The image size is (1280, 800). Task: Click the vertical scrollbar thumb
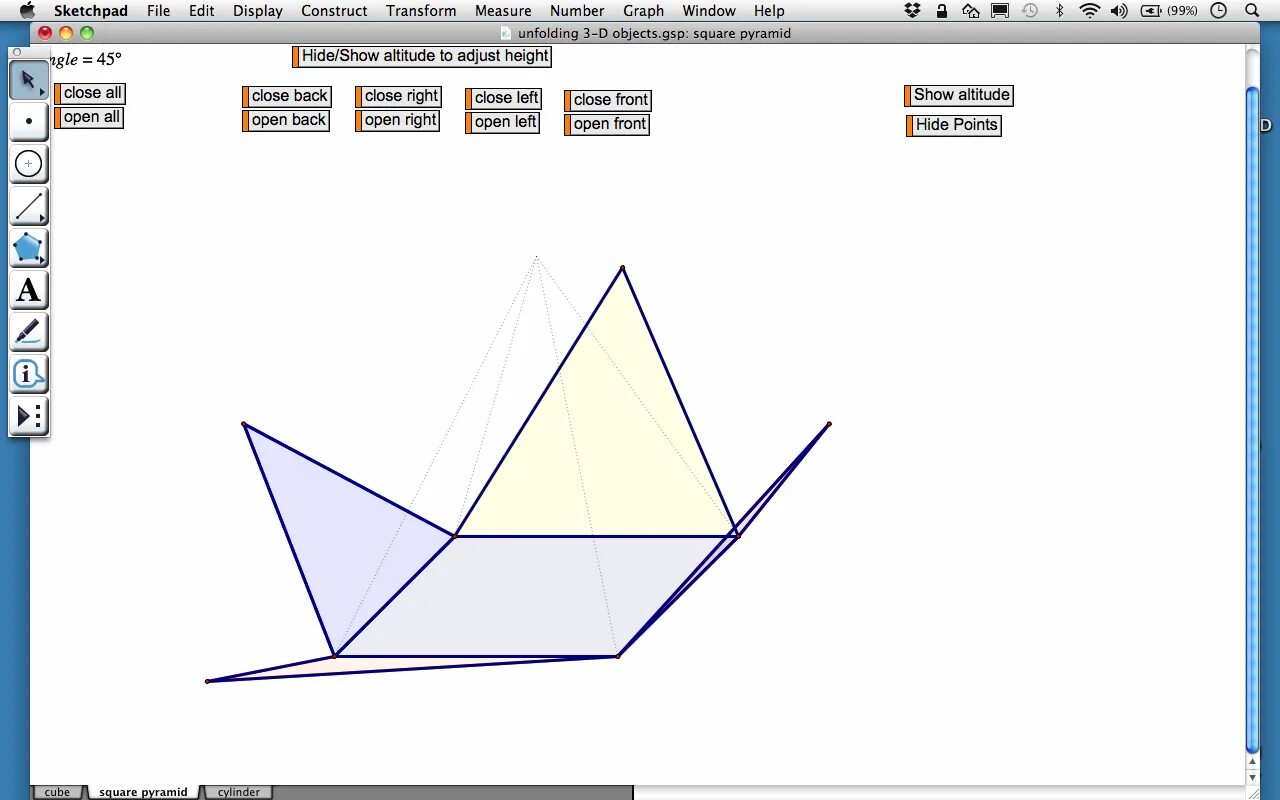[x=1252, y=420]
